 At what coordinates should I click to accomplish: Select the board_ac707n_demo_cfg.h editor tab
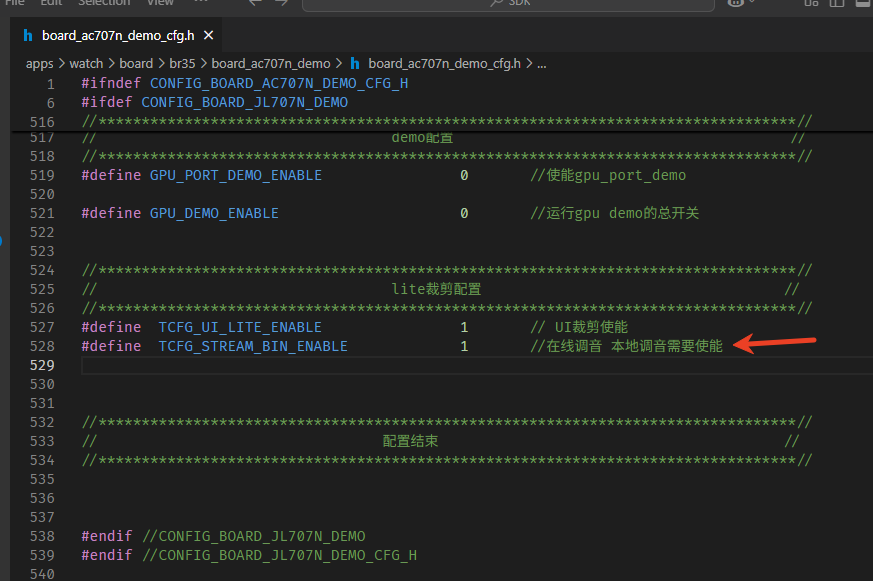click(118, 36)
